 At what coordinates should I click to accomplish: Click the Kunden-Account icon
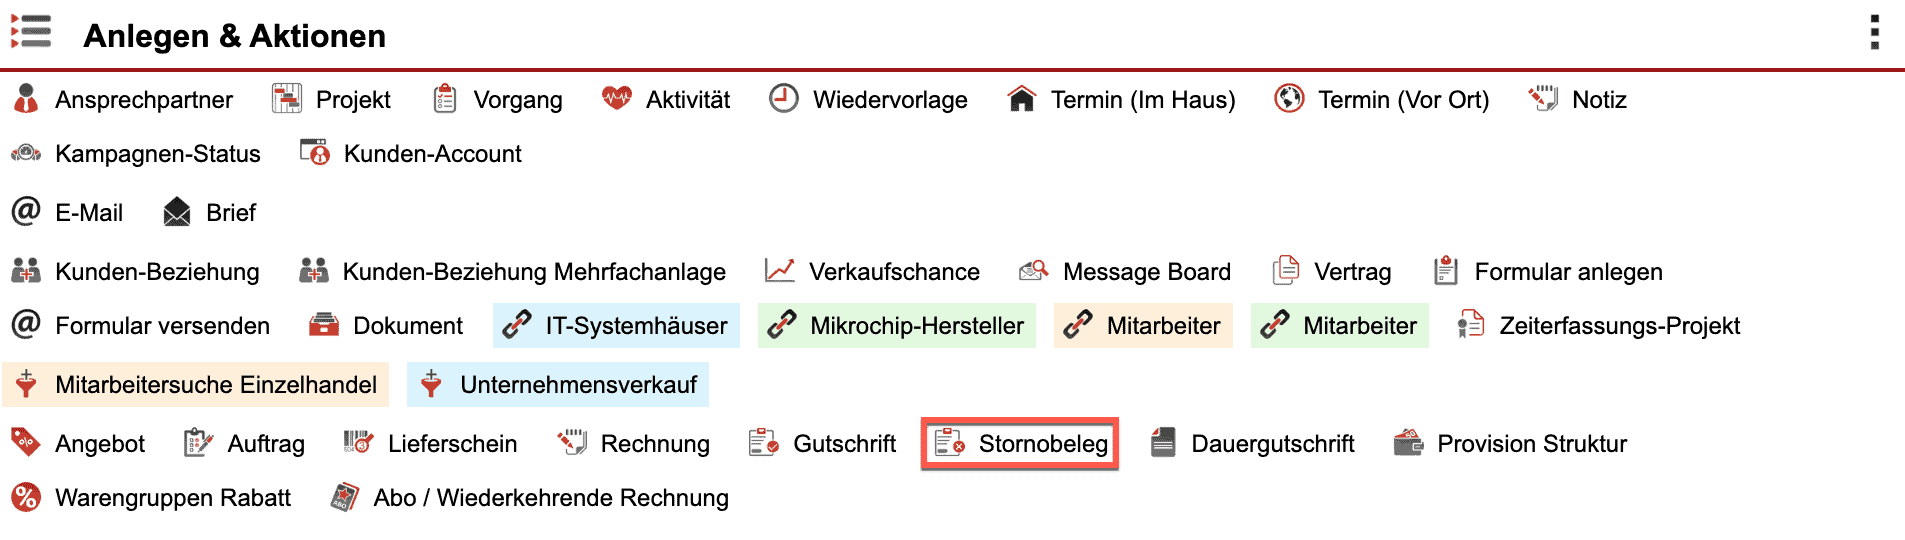(315, 153)
